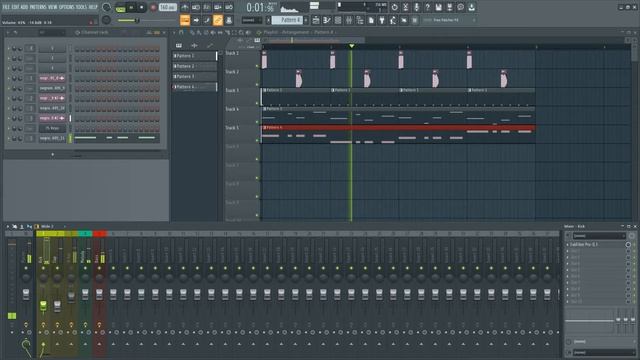This screenshot has width=640, height=360.
Task: Click the orange highlighted link icon
Action: tap(218, 20)
